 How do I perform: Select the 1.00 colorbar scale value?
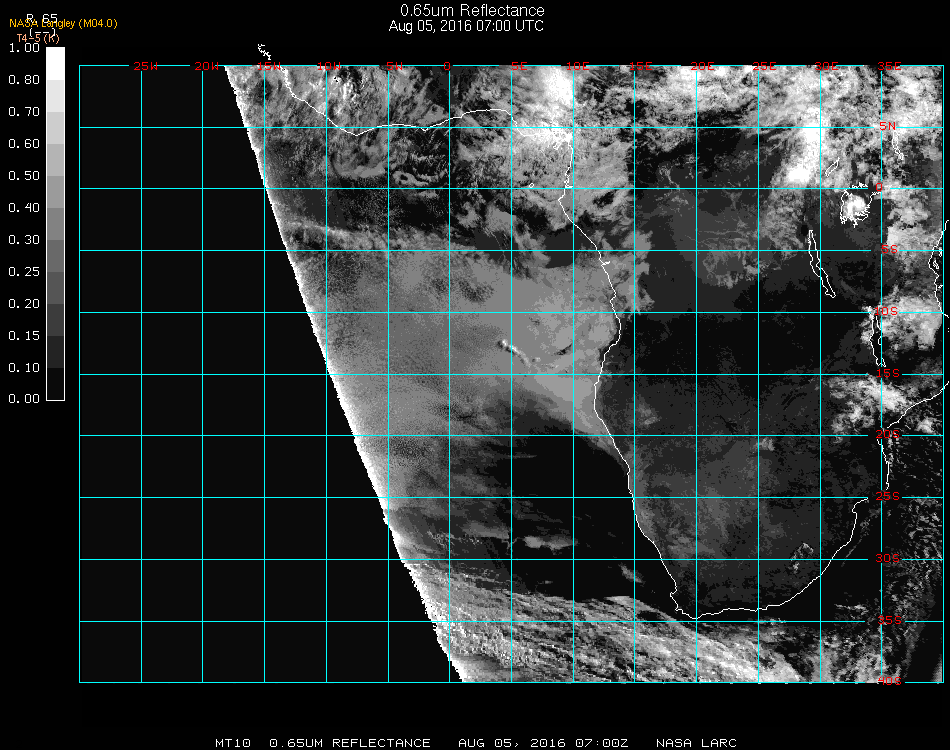(24, 48)
